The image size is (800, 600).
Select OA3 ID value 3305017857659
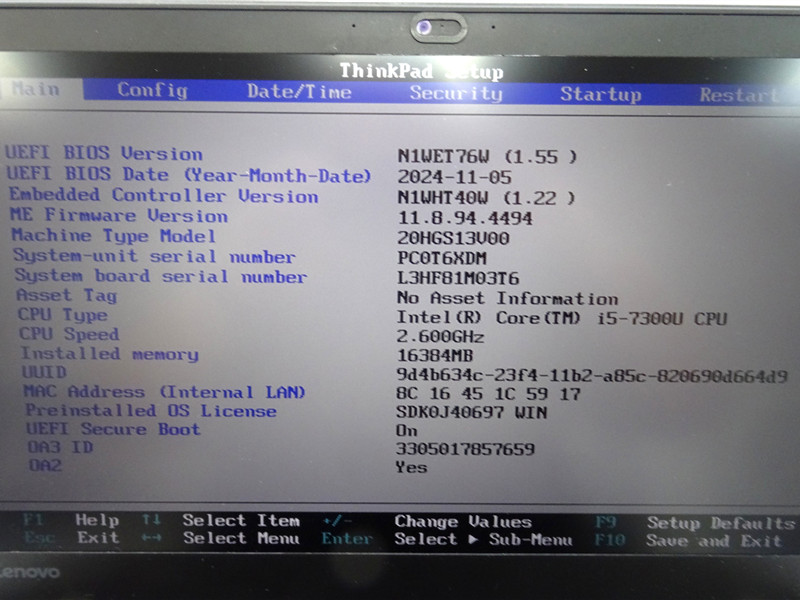(x=465, y=449)
